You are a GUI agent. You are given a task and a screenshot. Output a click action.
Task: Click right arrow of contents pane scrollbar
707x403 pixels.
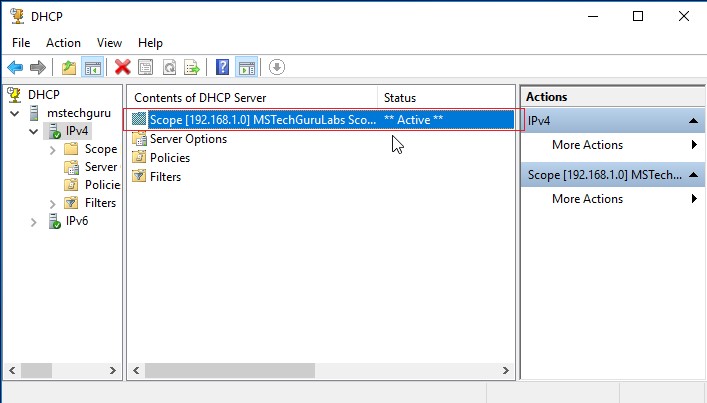click(506, 371)
